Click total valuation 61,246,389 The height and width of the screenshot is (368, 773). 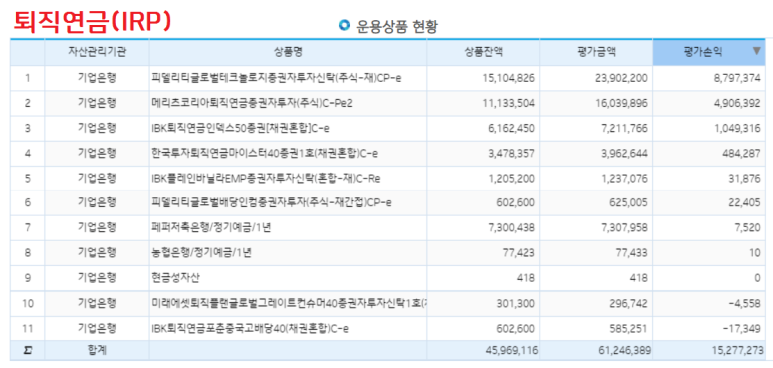(625, 351)
